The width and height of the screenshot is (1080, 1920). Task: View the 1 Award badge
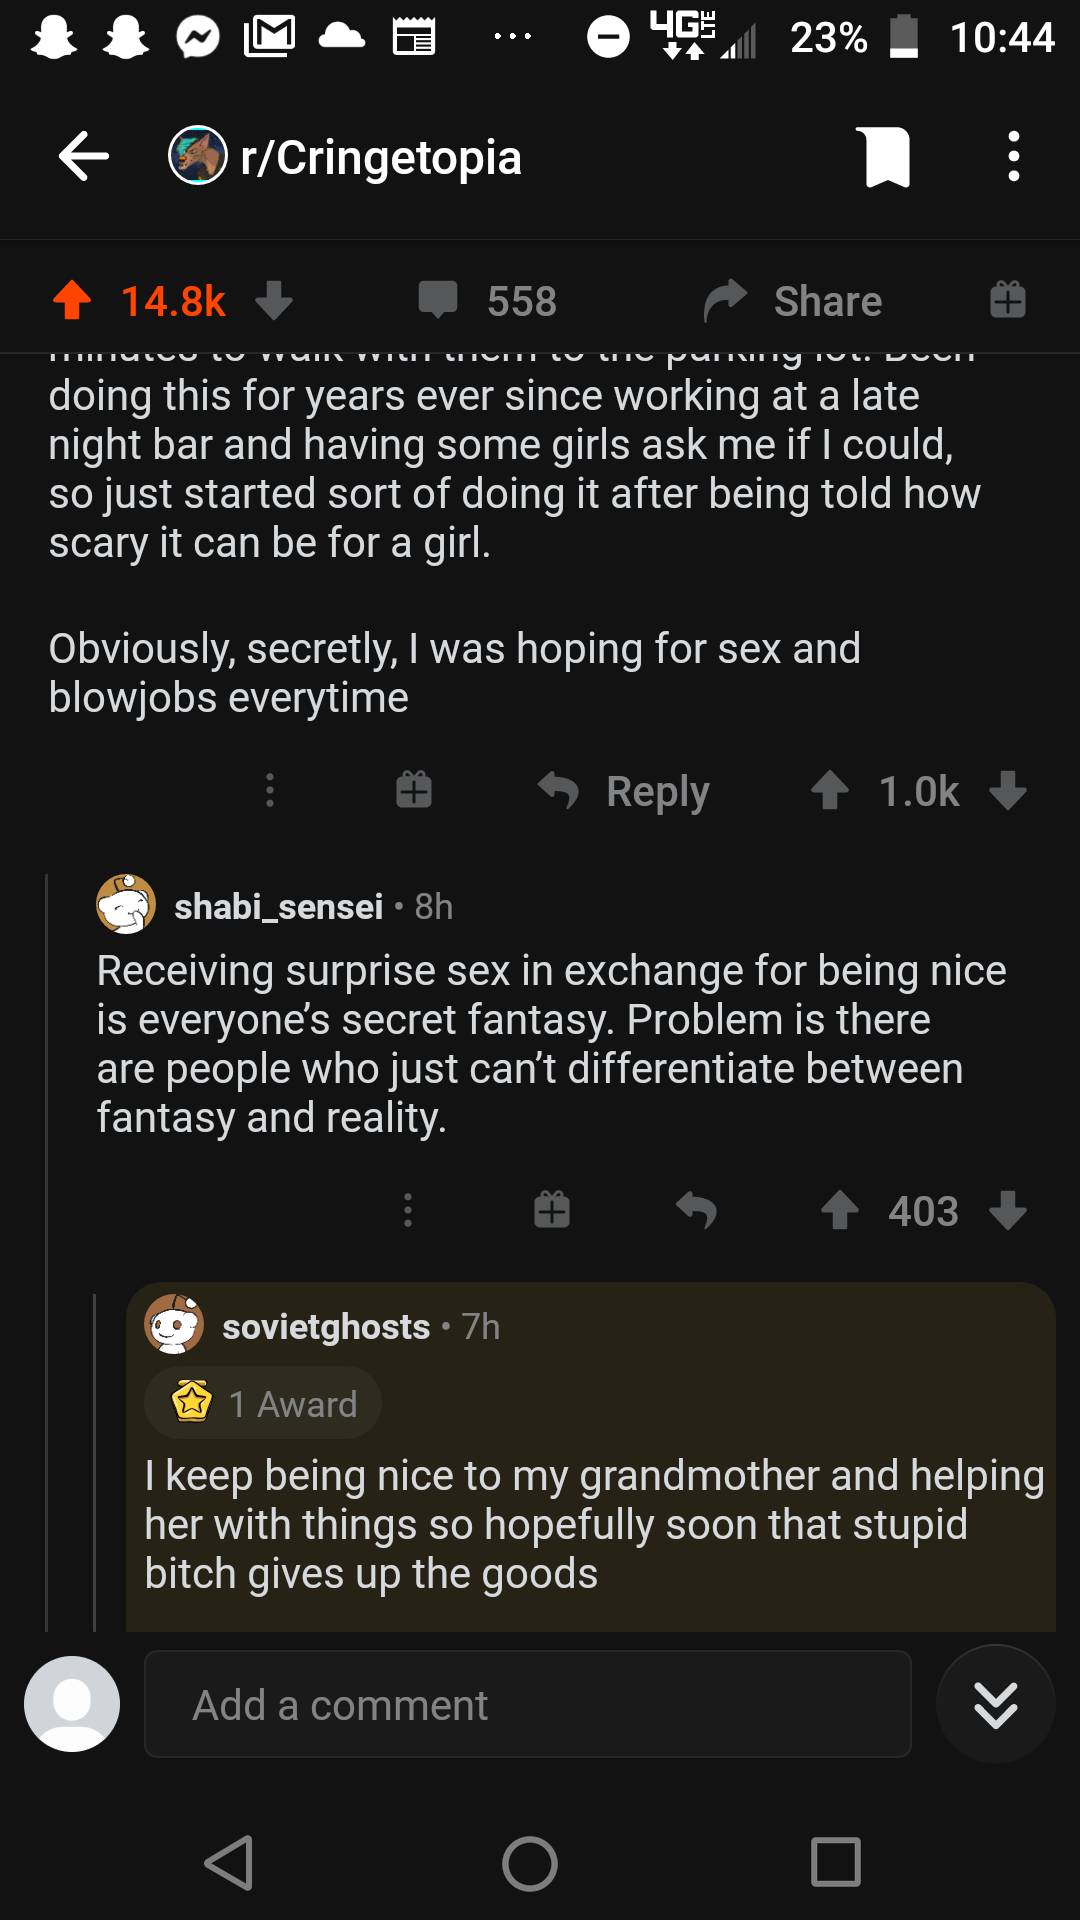coord(264,1403)
